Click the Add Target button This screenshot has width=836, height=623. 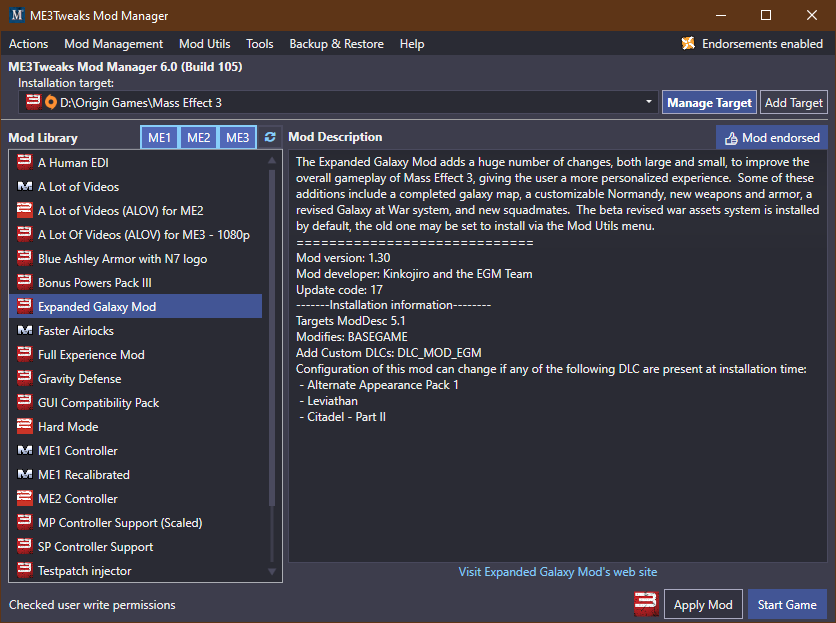pos(794,102)
